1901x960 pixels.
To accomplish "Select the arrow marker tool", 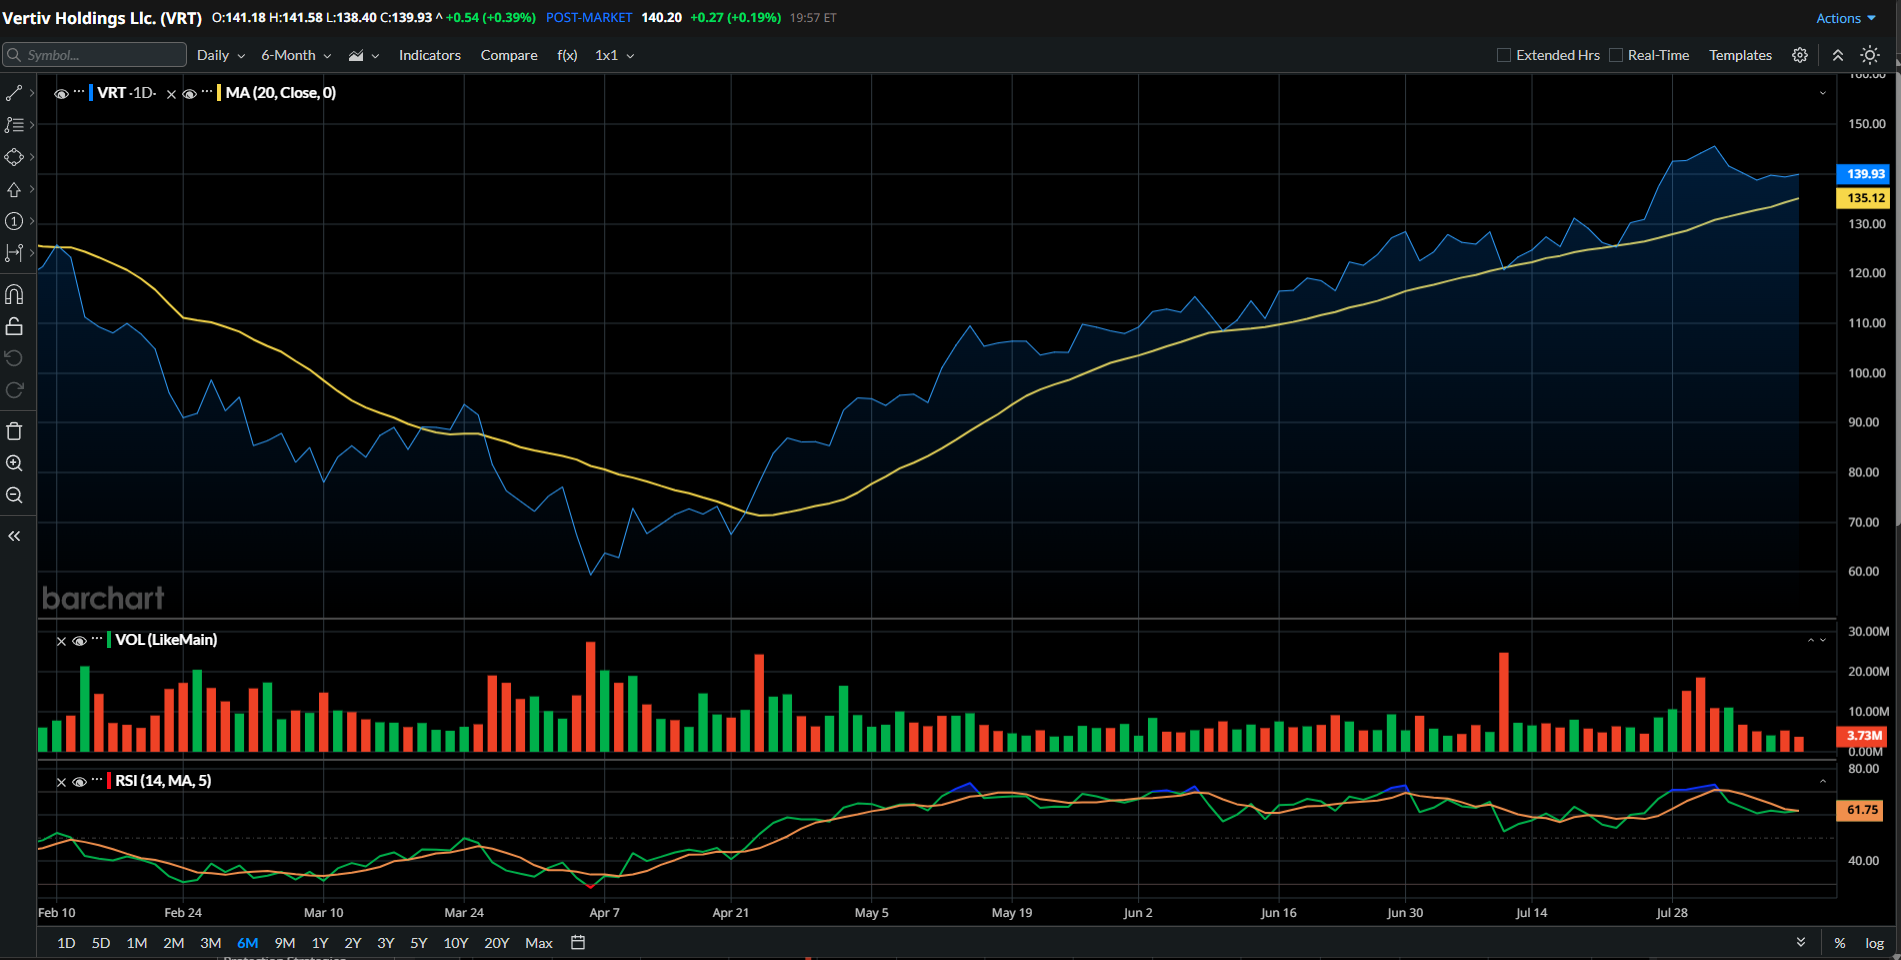I will (14, 189).
